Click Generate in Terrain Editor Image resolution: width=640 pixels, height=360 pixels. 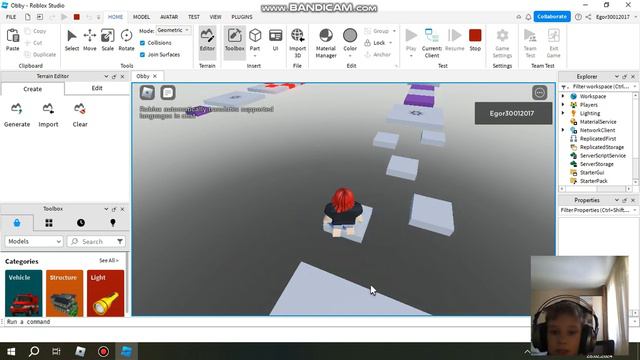coord(17,116)
